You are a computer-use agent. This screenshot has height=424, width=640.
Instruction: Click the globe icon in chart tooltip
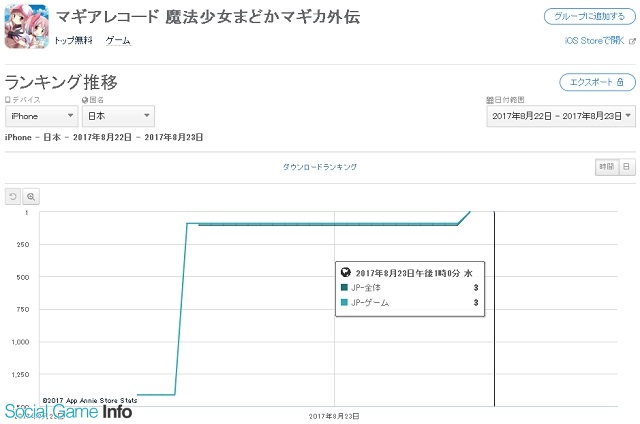tap(346, 272)
